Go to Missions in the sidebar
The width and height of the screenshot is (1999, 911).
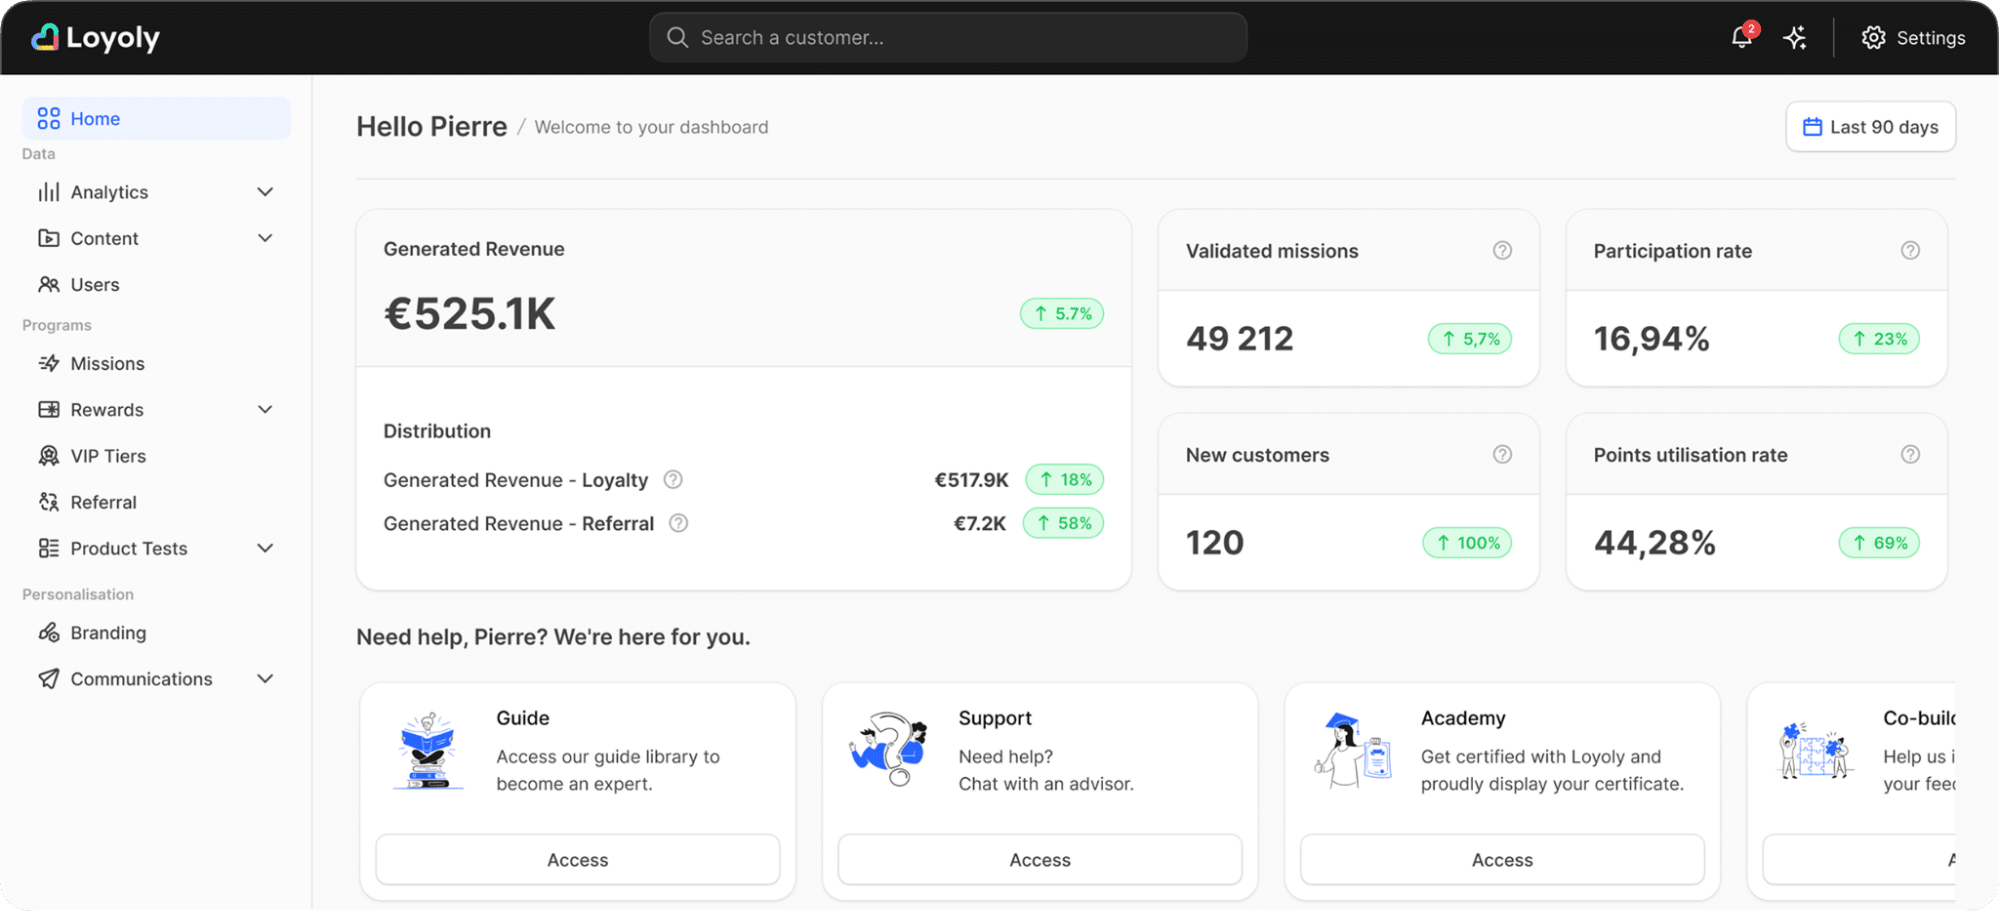107,364
